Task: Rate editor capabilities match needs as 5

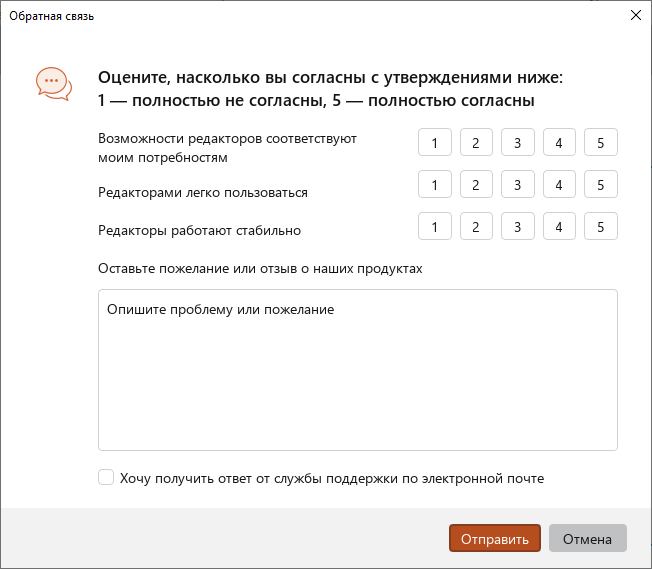Action: pyautogui.click(x=601, y=142)
